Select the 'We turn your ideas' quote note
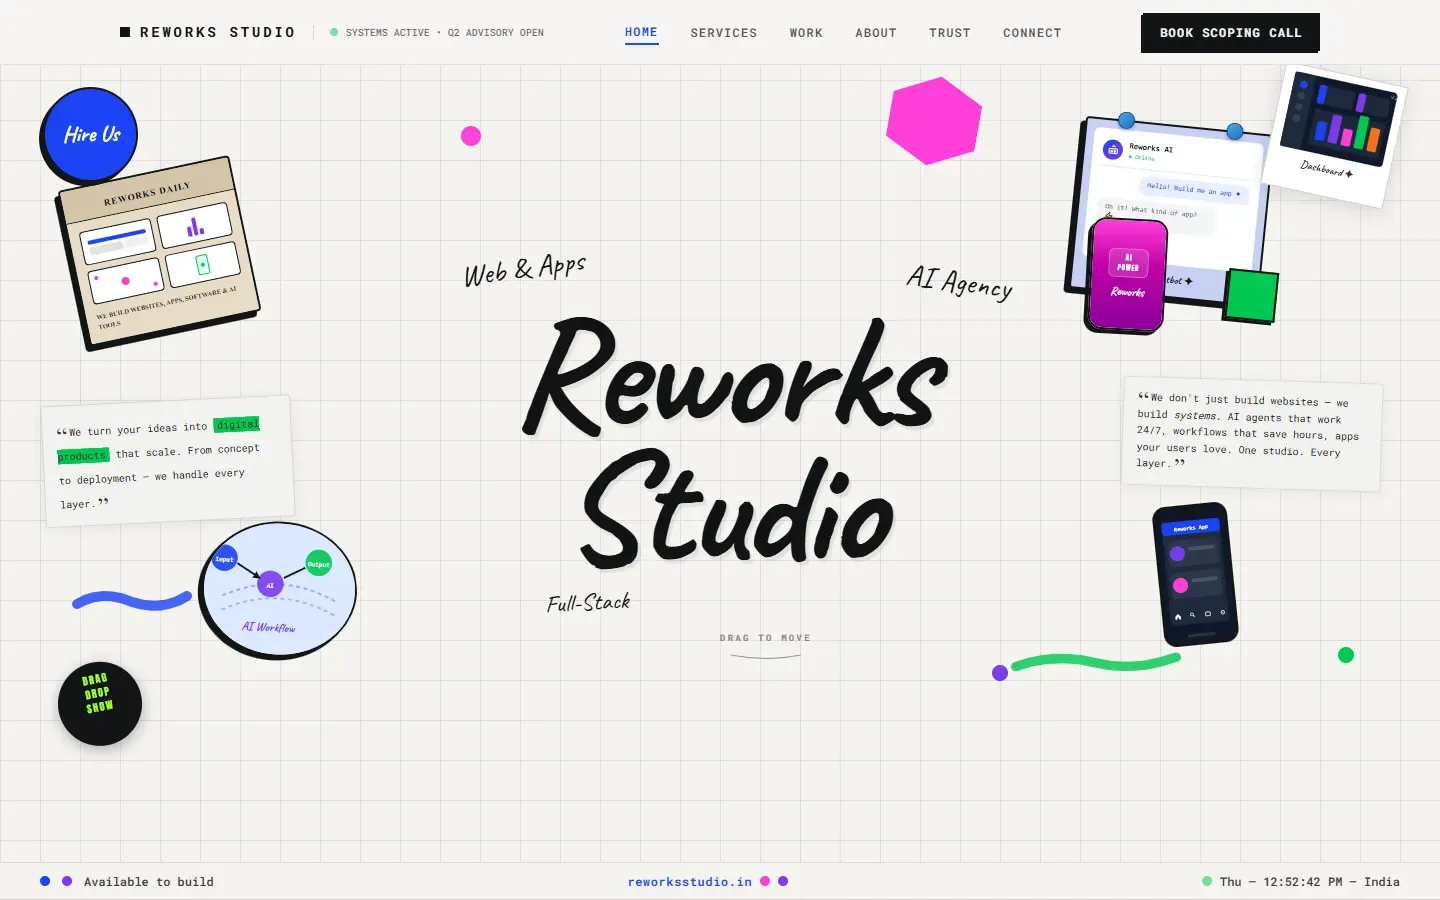The width and height of the screenshot is (1440, 900). [x=168, y=461]
